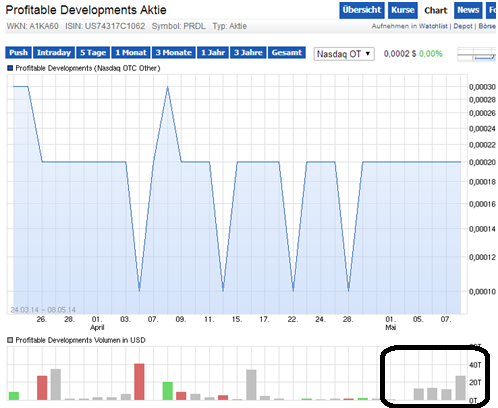Screen dimensions: 498x408
Task: Show the Gesamt full history chart
Action: tap(287, 53)
